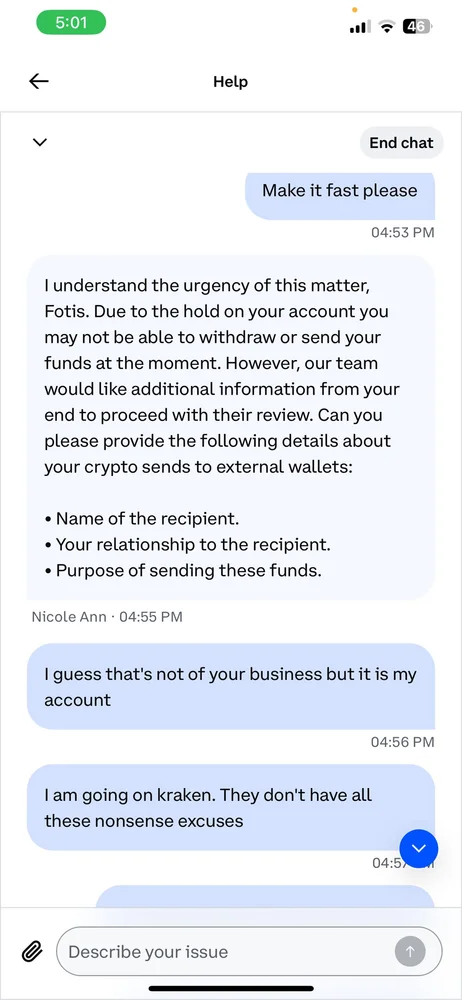Image resolution: width=462 pixels, height=1000 pixels.
Task: Tap the 'I am going on kraken' message
Action: point(231,807)
